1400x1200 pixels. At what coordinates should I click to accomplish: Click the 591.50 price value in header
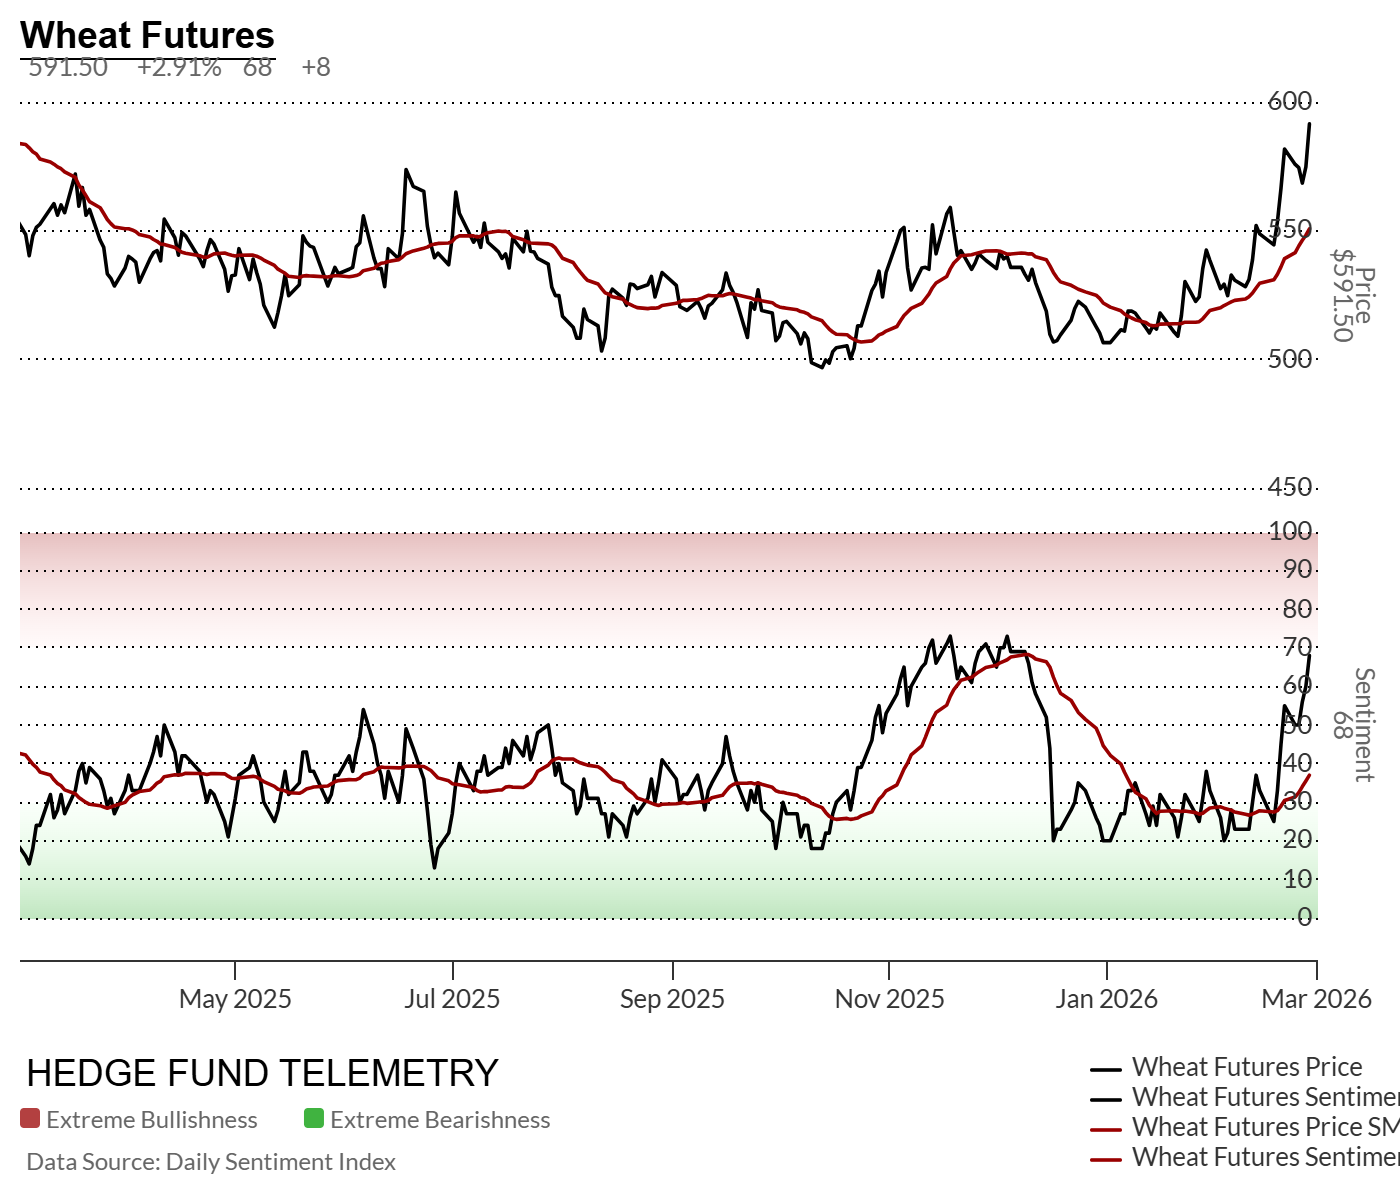tap(68, 67)
